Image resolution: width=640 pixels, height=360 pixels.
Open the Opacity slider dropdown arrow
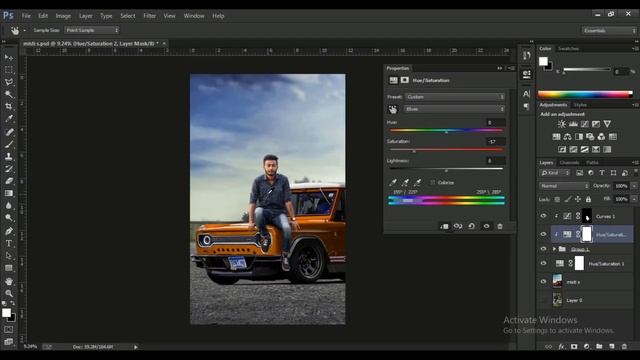tap(634, 186)
